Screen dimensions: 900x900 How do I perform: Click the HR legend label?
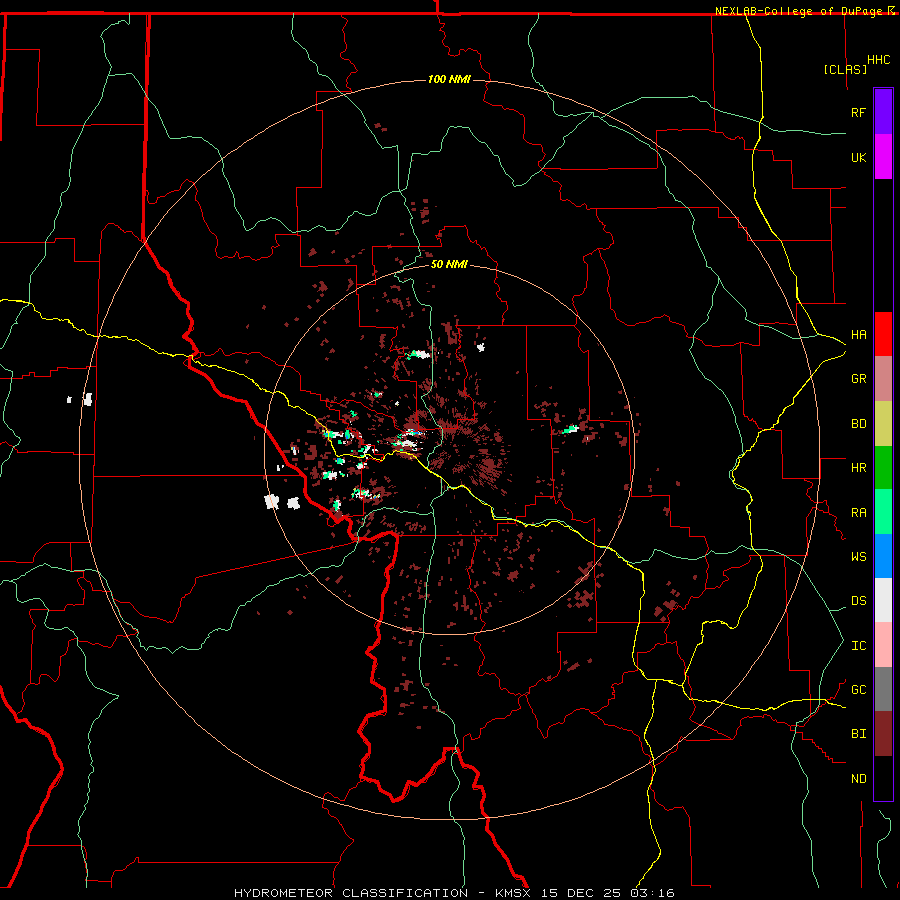pyautogui.click(x=858, y=468)
